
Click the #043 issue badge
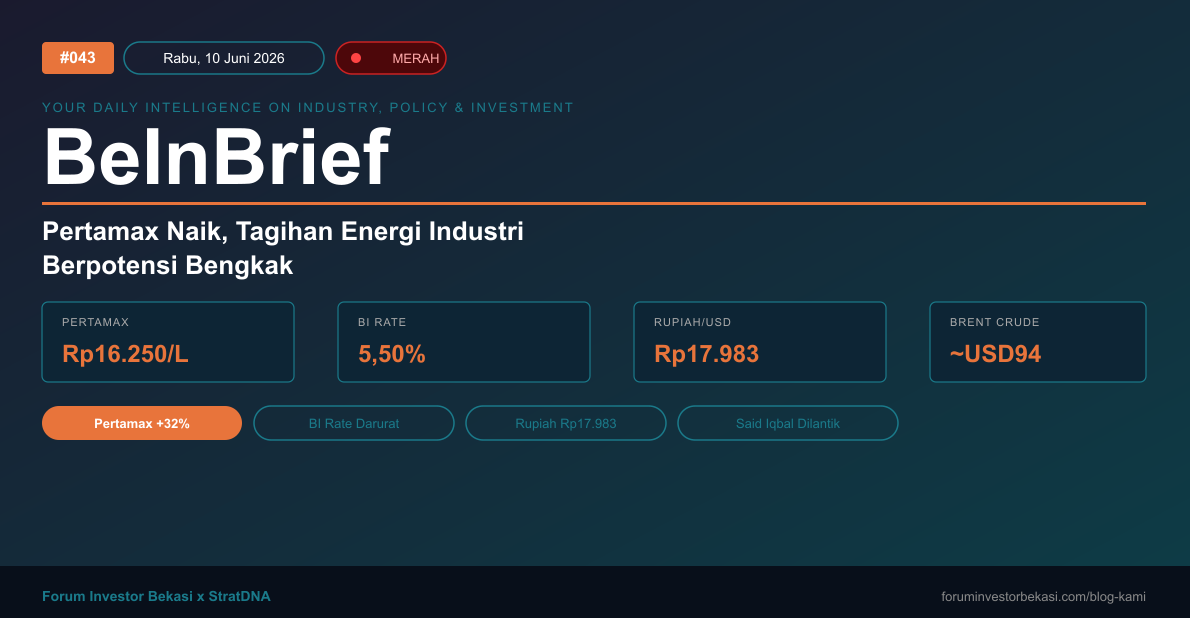[x=77, y=58]
